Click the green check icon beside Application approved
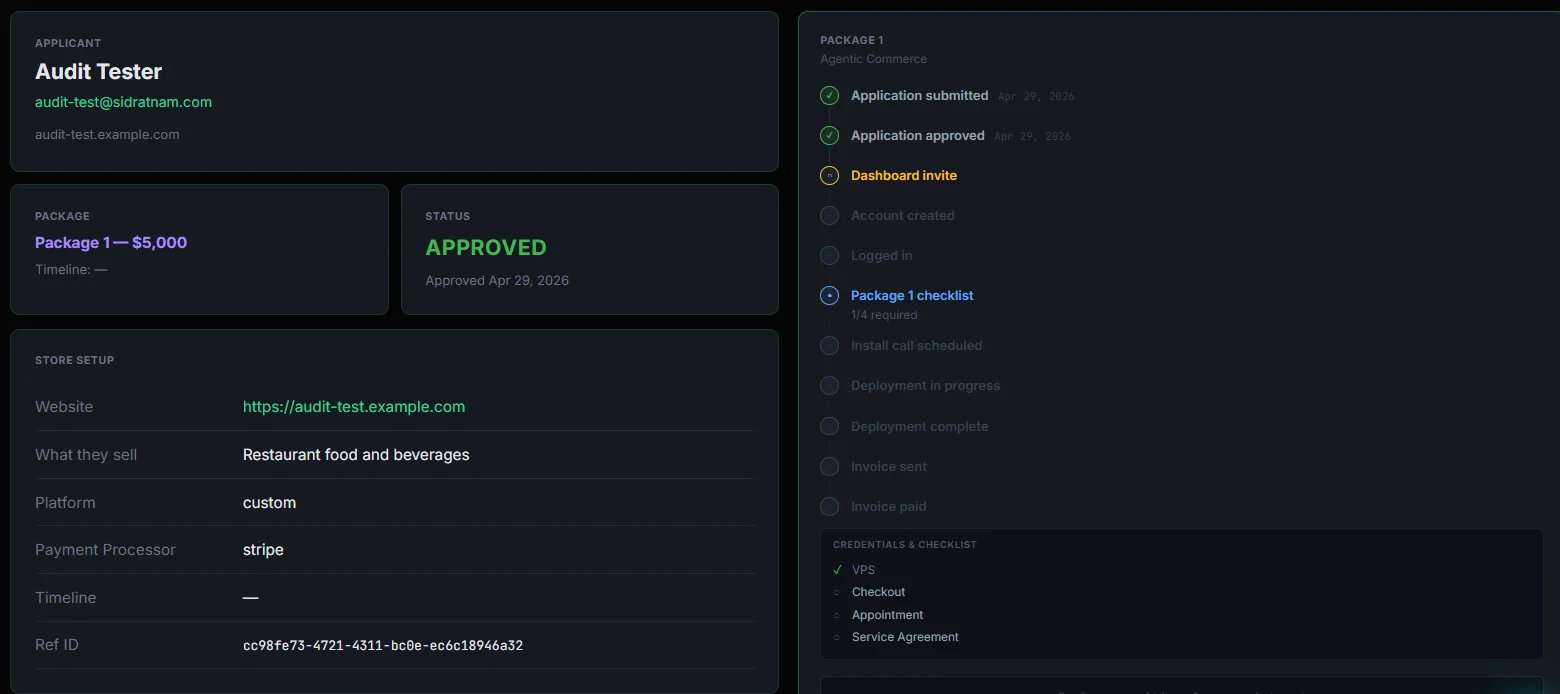This screenshot has width=1560, height=694. pos(829,136)
